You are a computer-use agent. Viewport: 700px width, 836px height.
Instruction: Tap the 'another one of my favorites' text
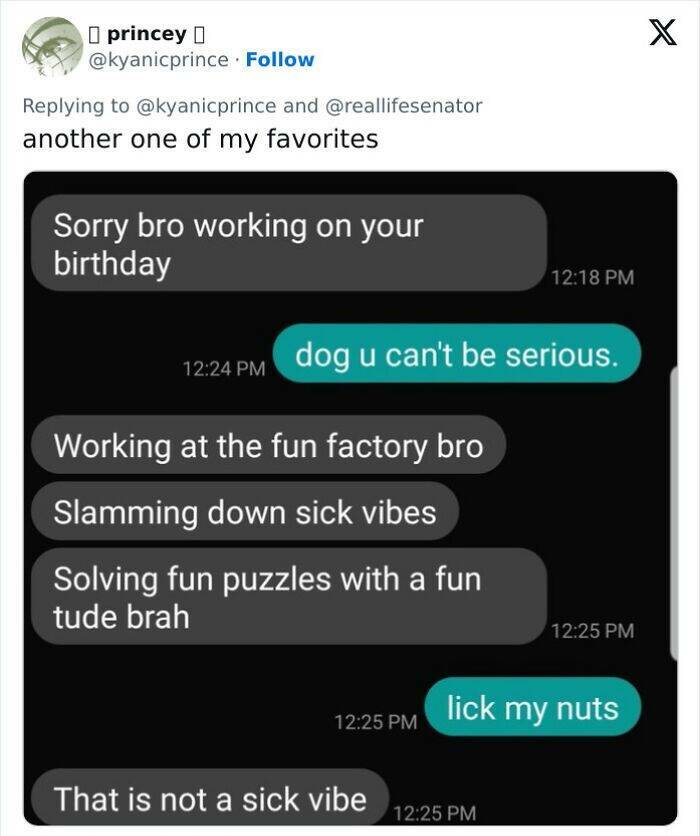(x=200, y=139)
